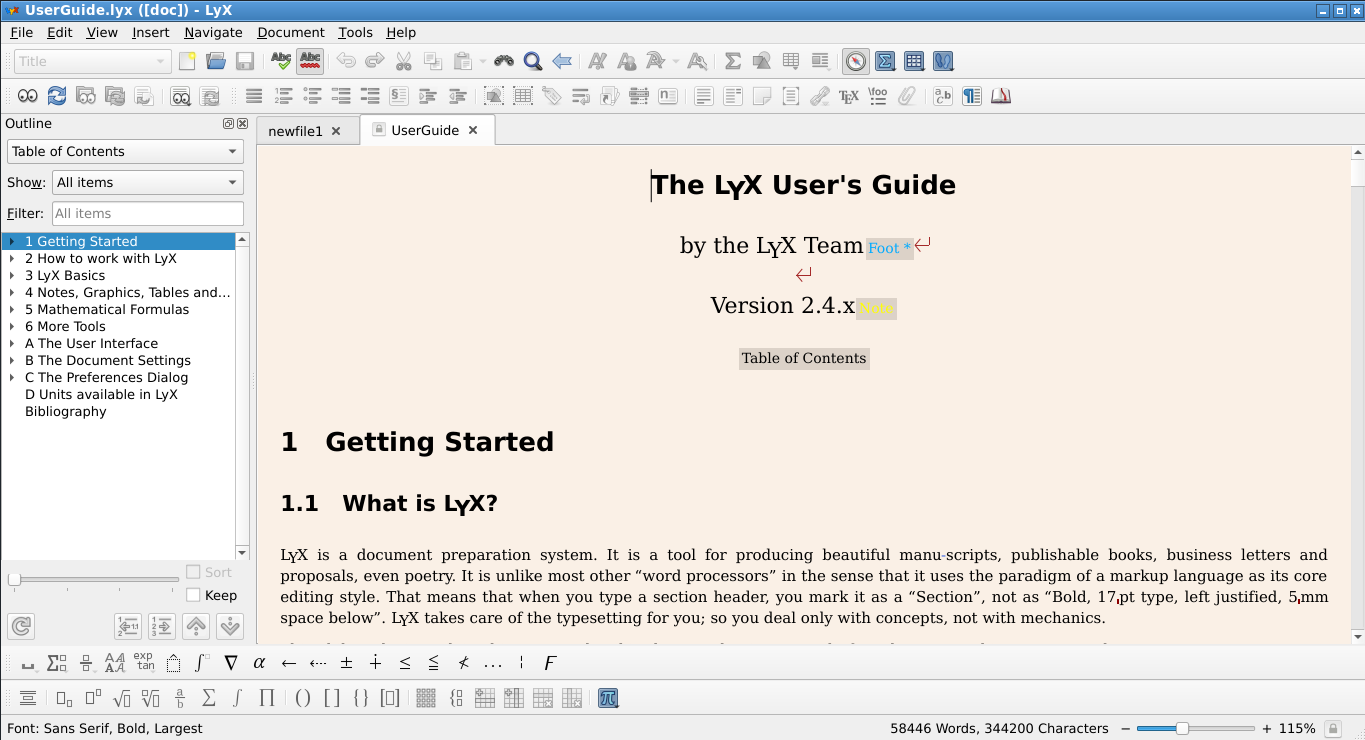Insert a fraction from the math toolbar
Screen dimensions: 1365x740
coord(180,698)
